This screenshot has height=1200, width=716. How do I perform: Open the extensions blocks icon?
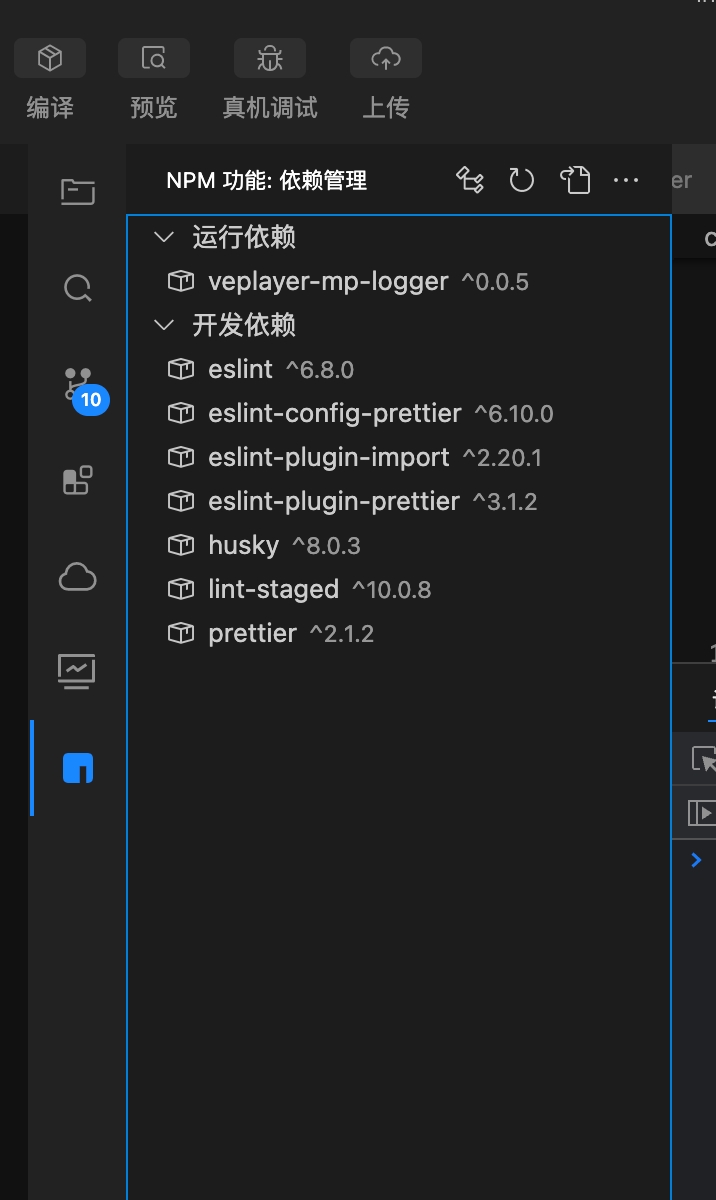point(77,481)
